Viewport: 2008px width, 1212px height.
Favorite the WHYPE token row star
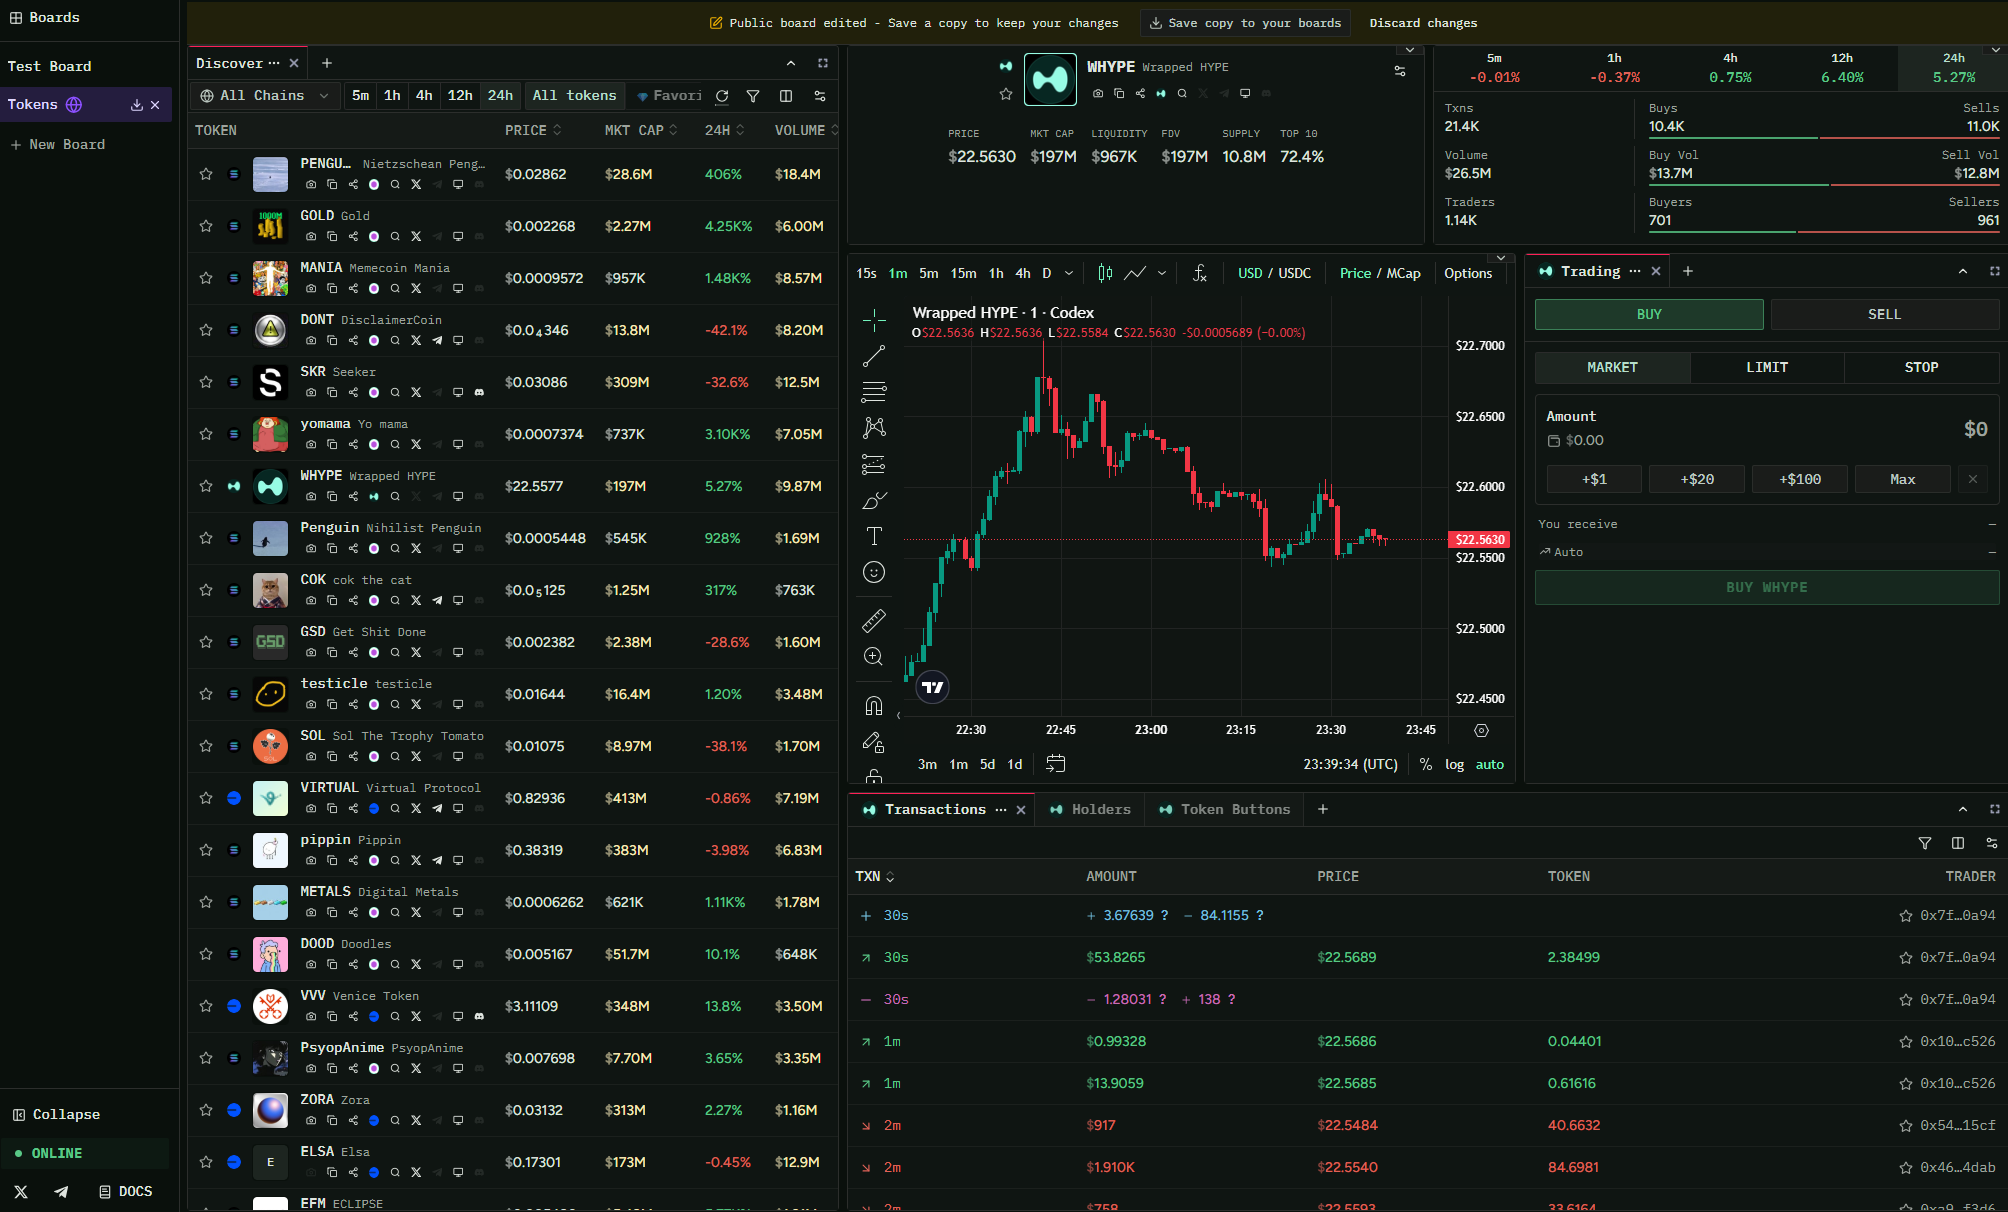click(x=206, y=486)
